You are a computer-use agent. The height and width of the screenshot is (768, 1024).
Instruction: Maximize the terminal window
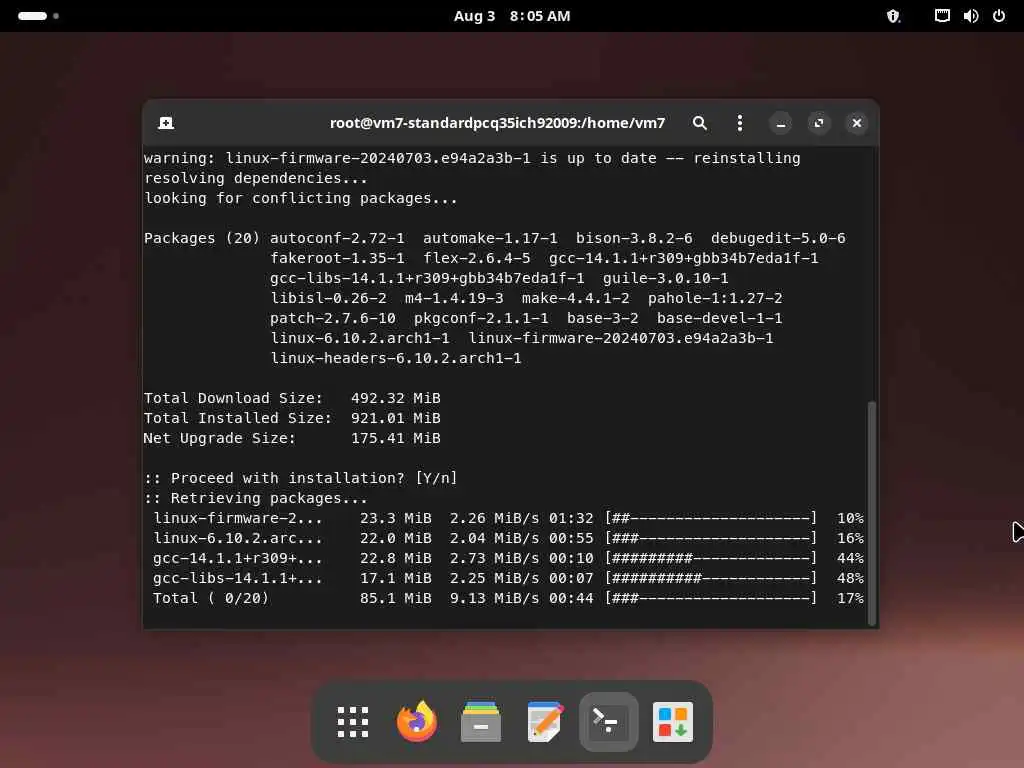pyautogui.click(x=819, y=123)
